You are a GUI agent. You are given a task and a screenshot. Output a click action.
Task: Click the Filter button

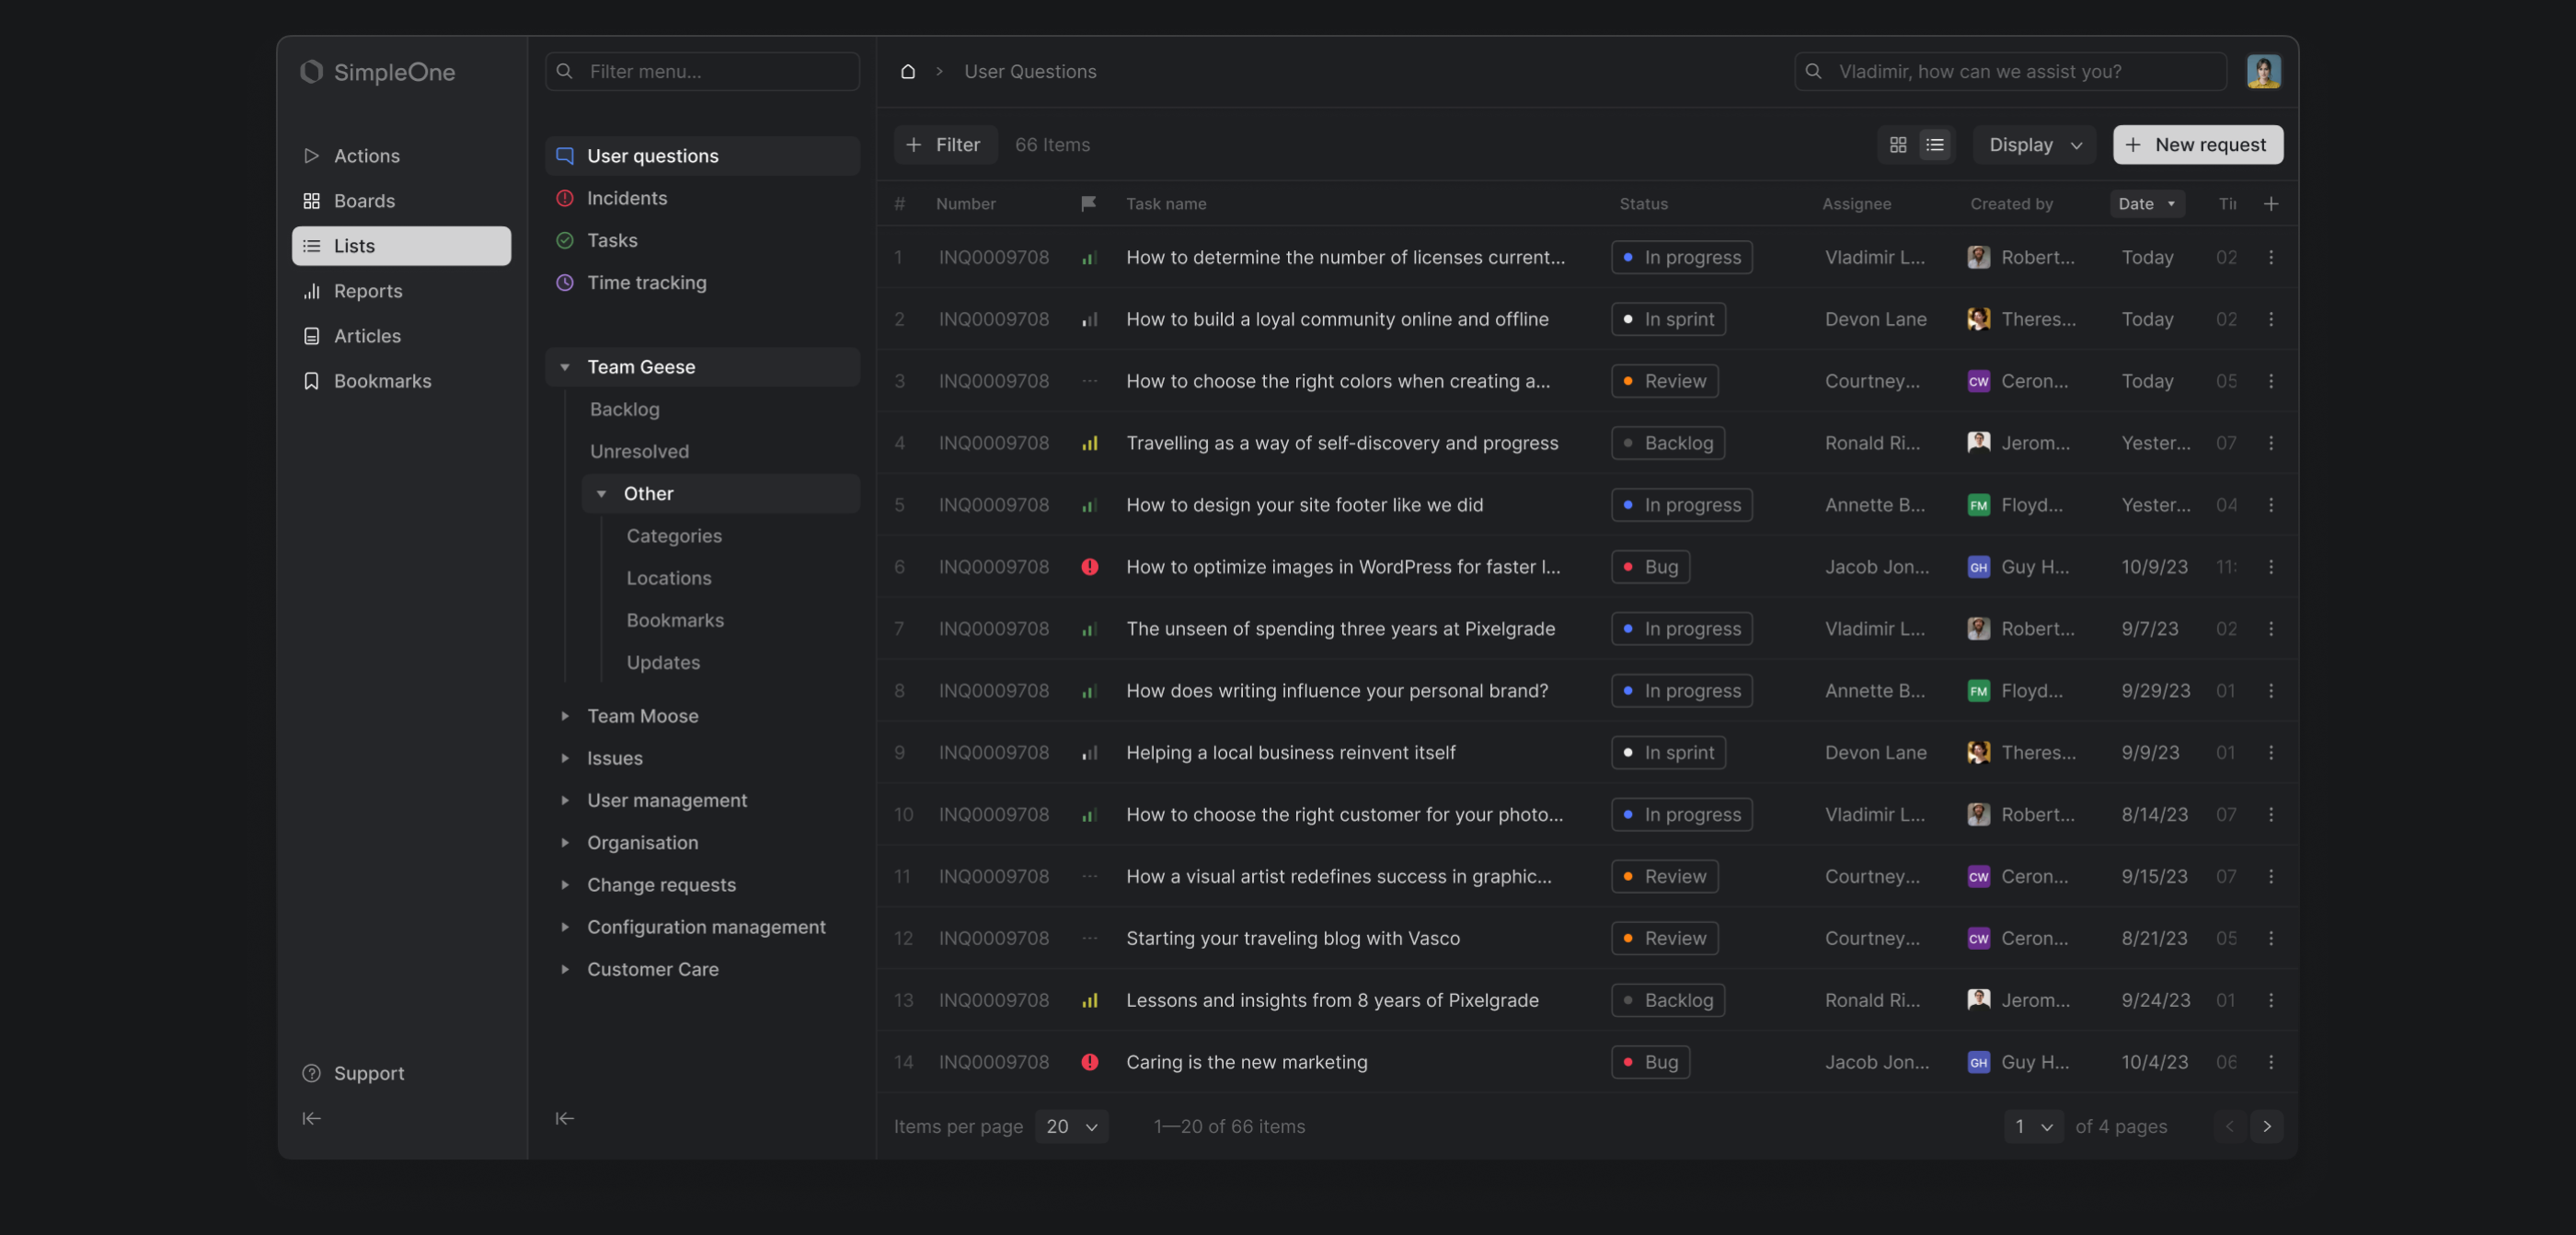pos(943,145)
